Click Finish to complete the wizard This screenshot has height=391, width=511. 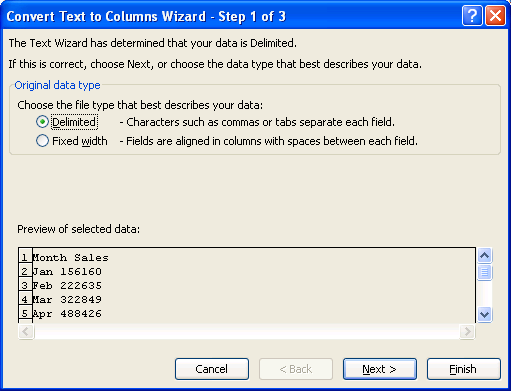point(464,369)
